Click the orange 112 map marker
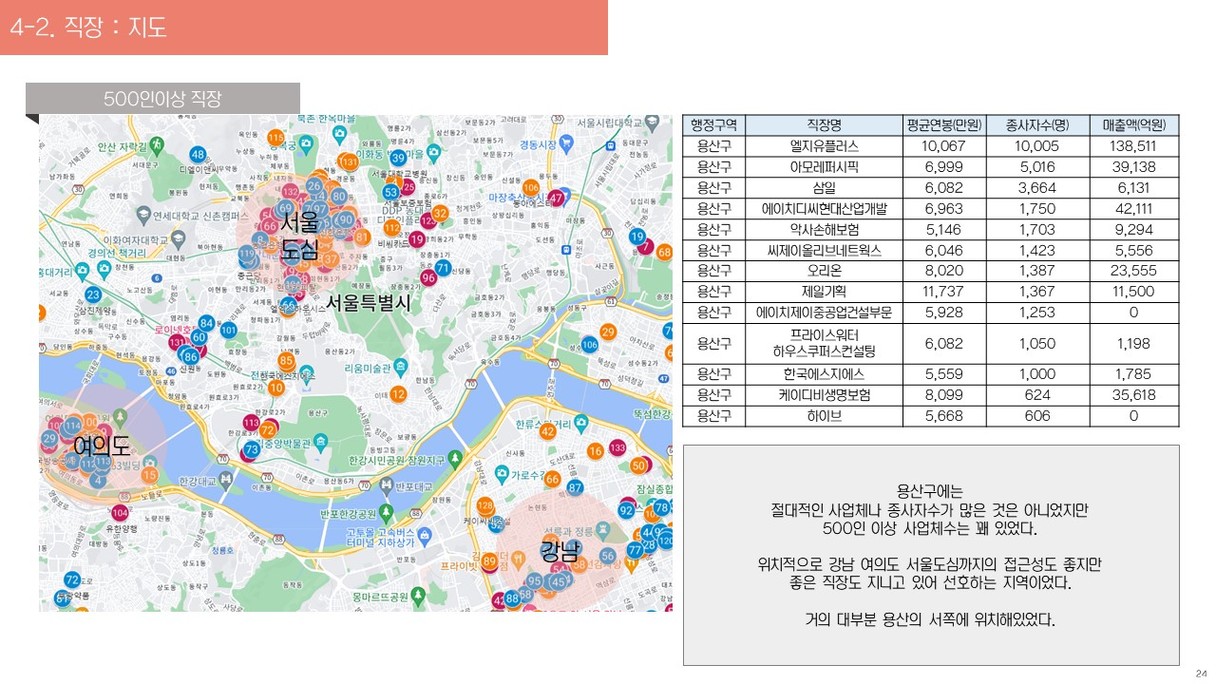1216x684 pixels. 392,228
